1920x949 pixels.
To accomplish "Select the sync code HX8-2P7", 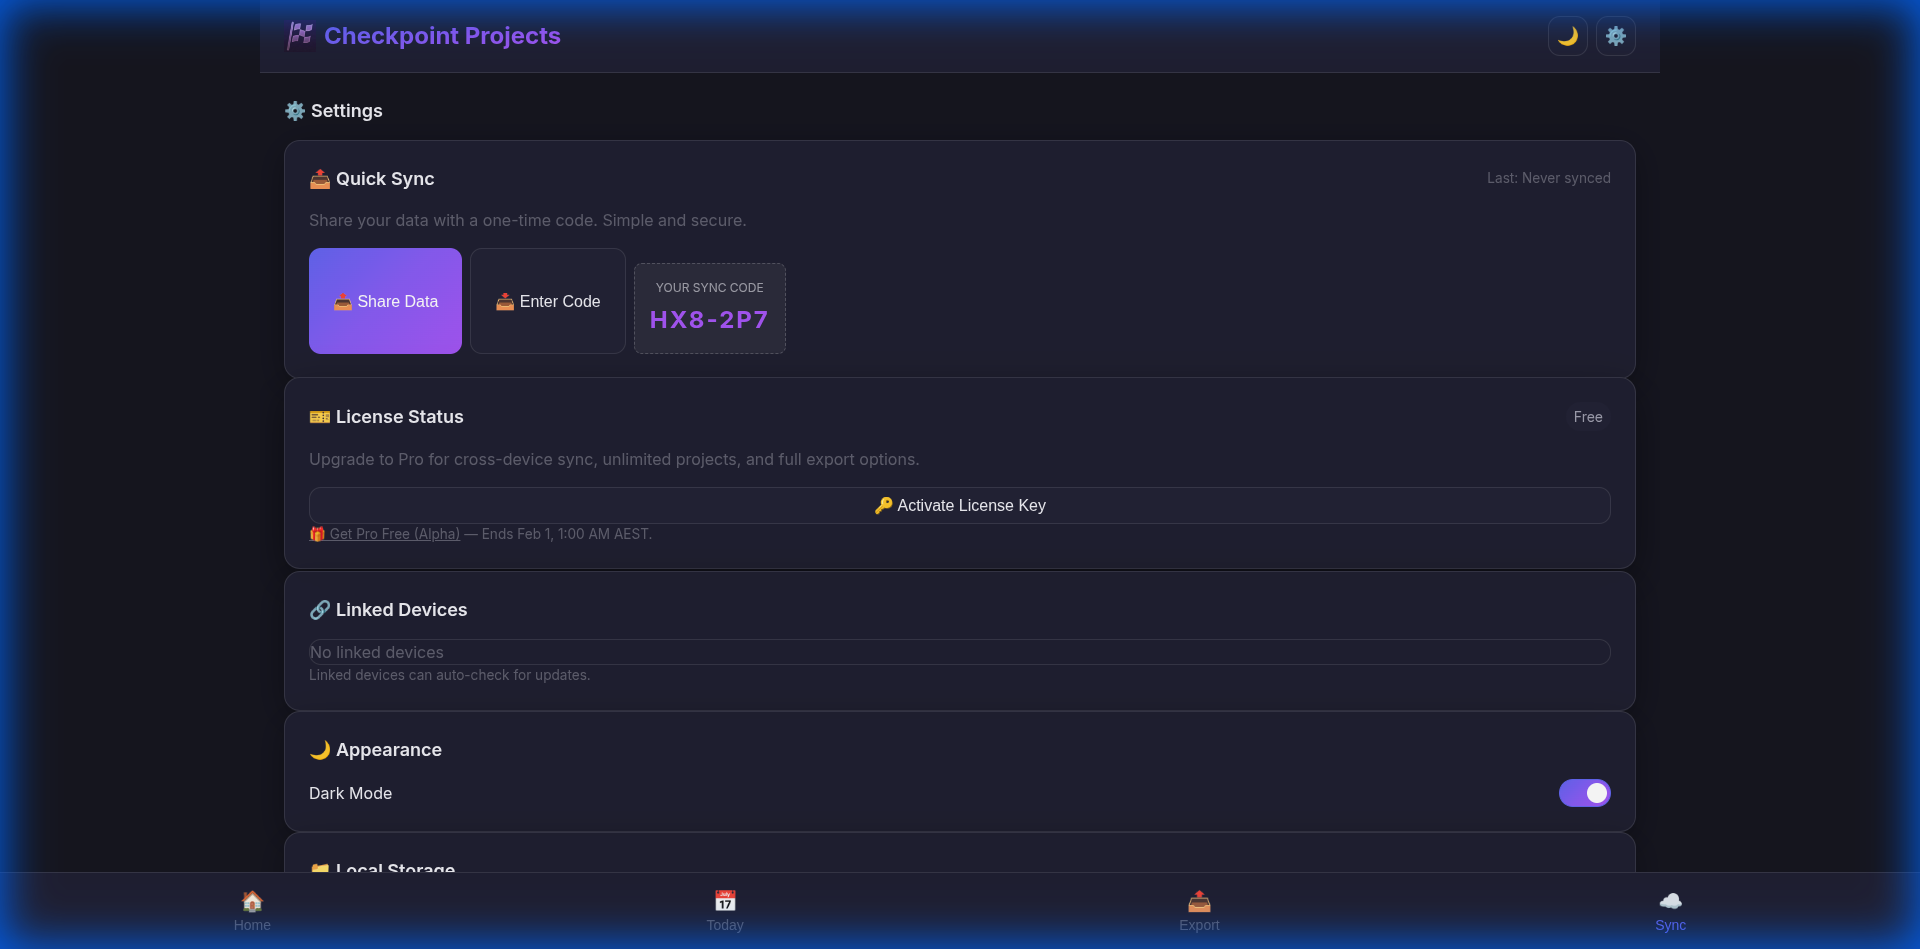I will tap(709, 320).
